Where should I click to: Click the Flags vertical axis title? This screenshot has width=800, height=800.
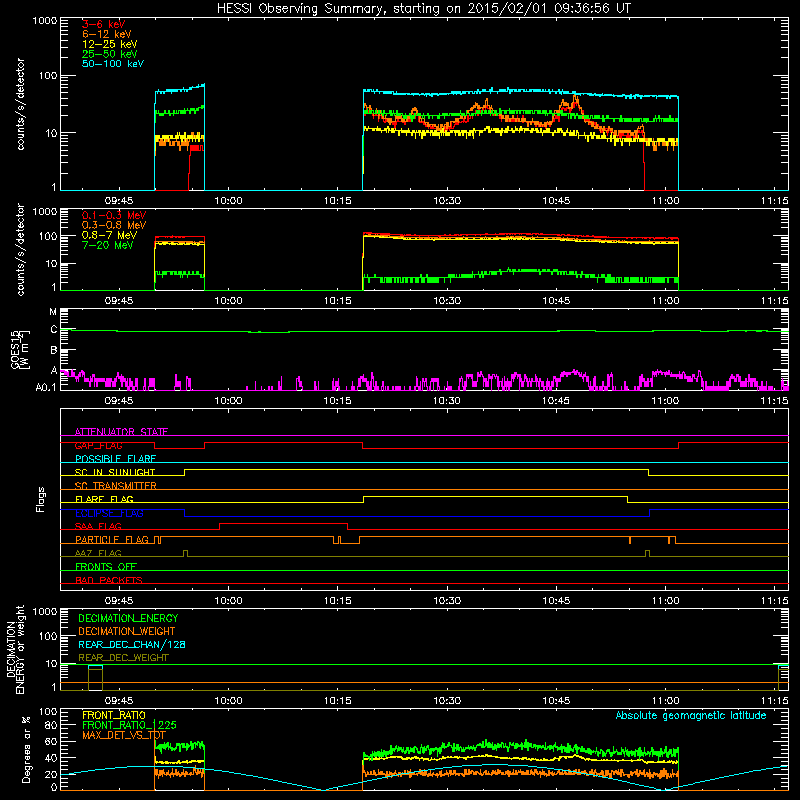tap(41, 499)
